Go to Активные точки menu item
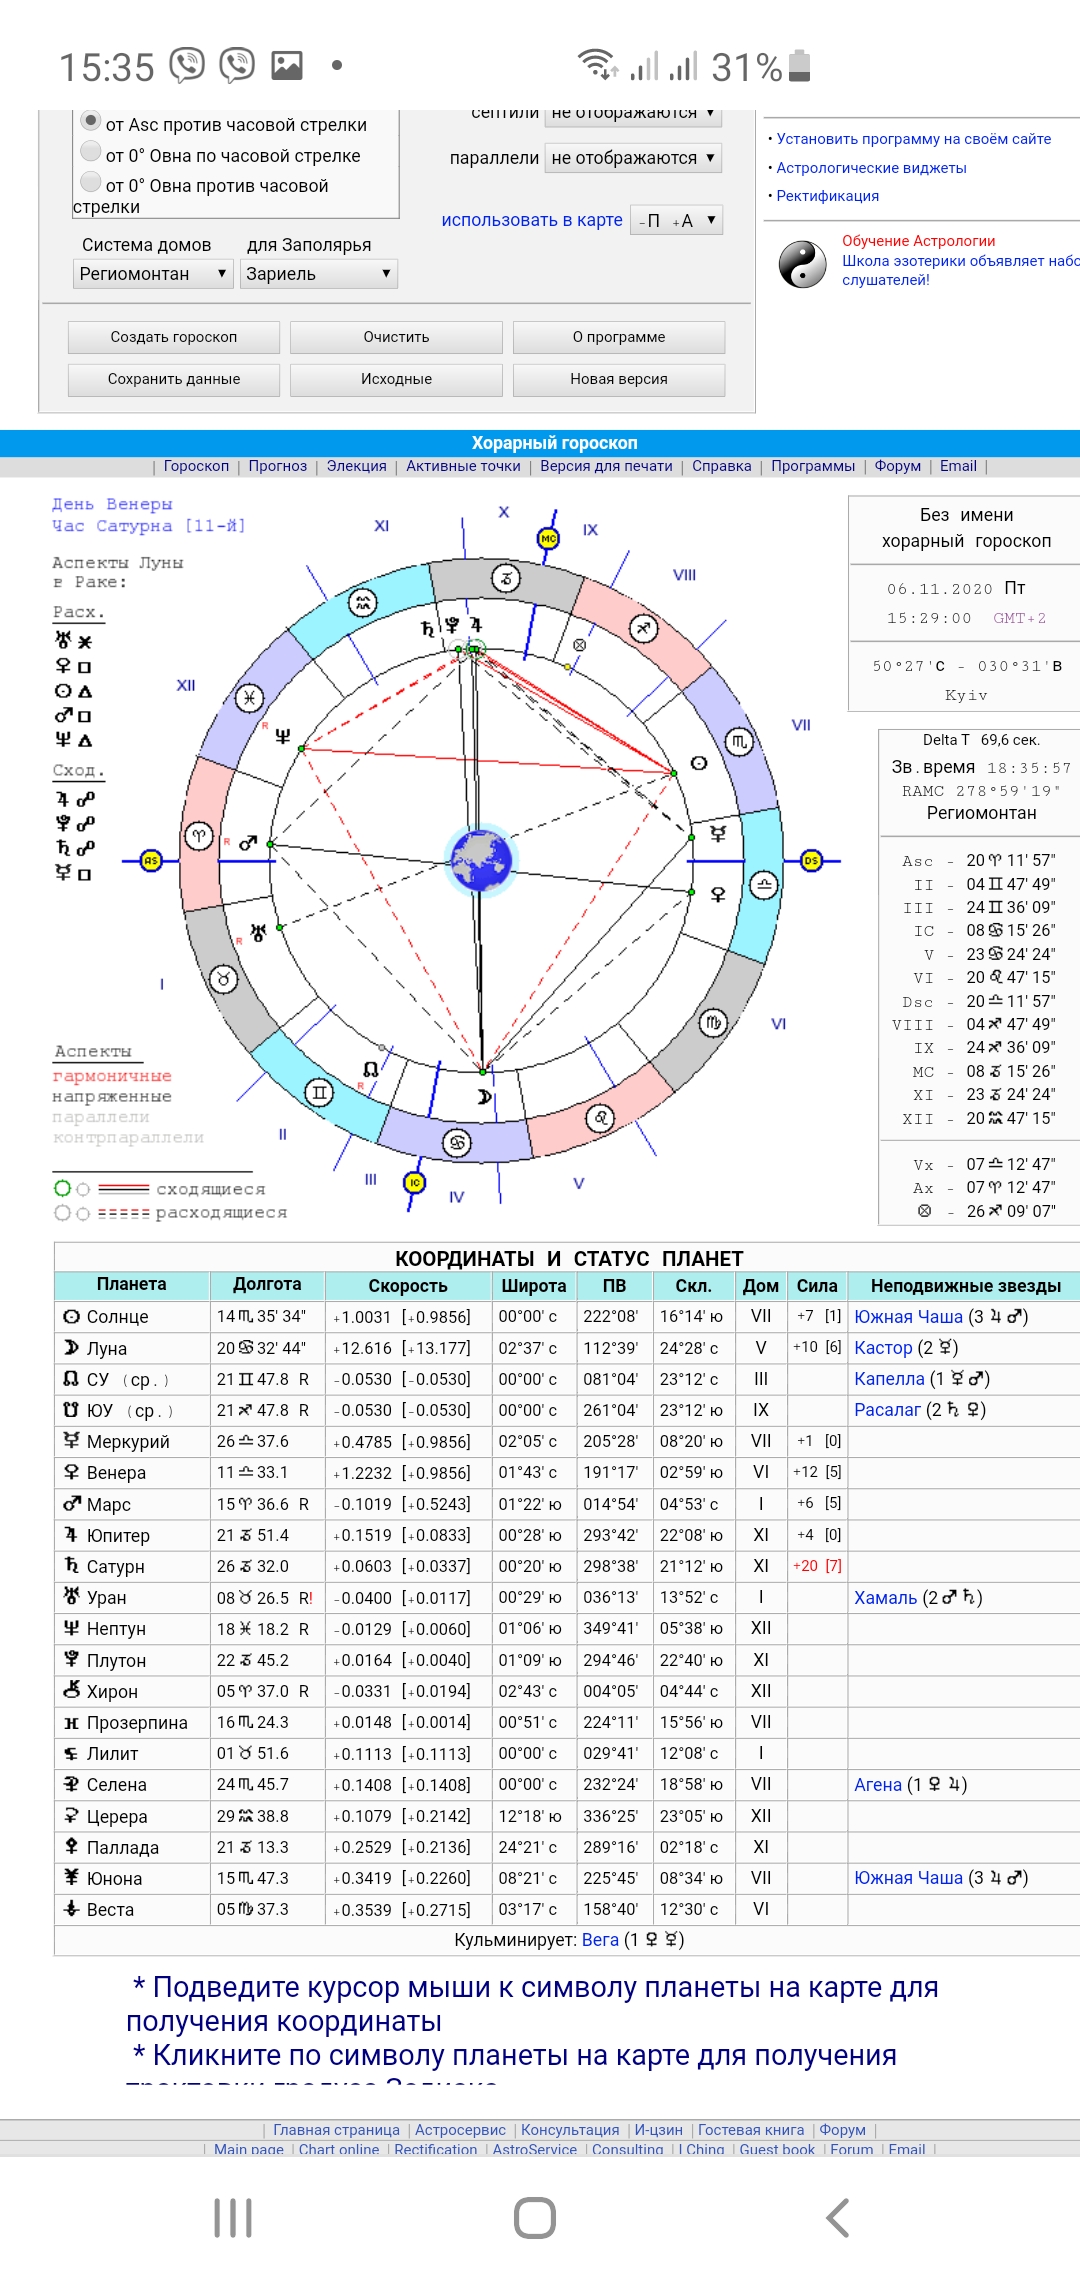Screen dimensions: 1080x2280 (x=463, y=466)
